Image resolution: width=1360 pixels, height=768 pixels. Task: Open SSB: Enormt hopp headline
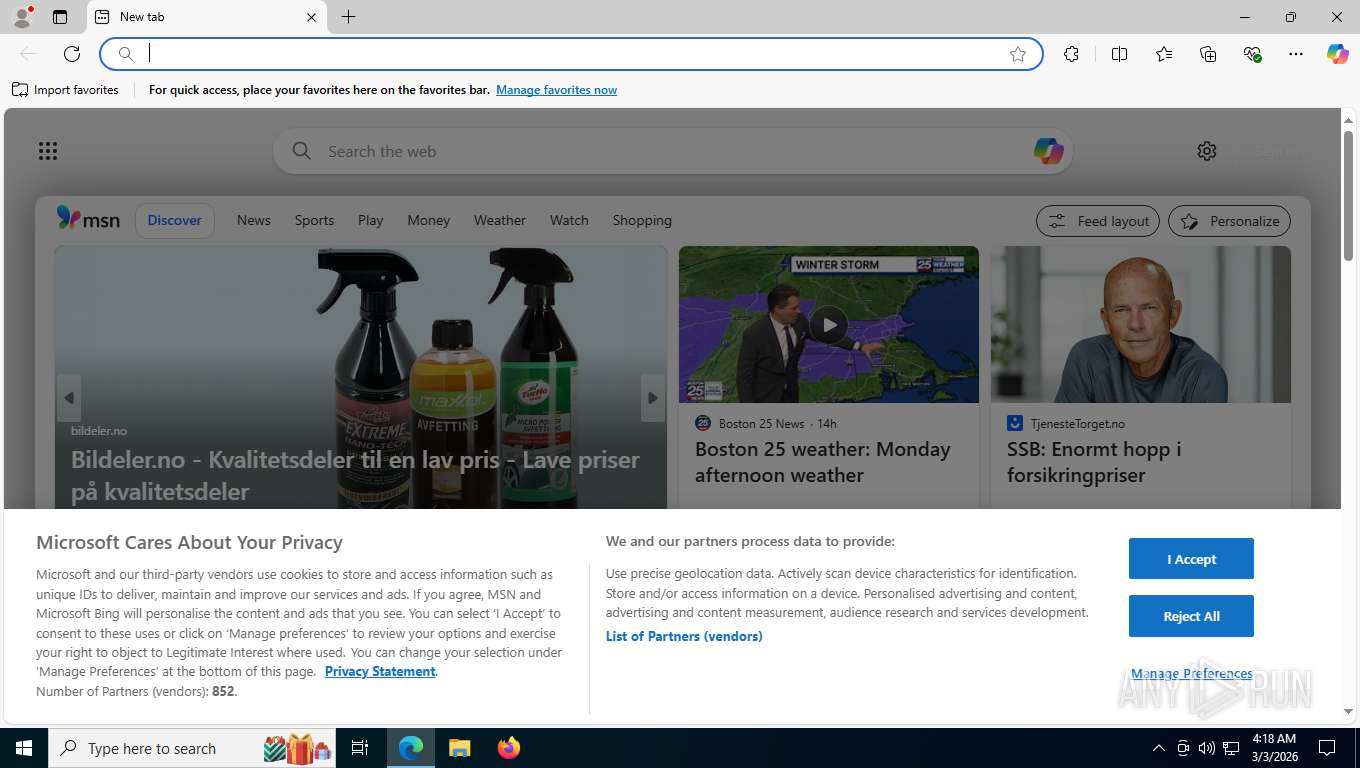(1094, 462)
